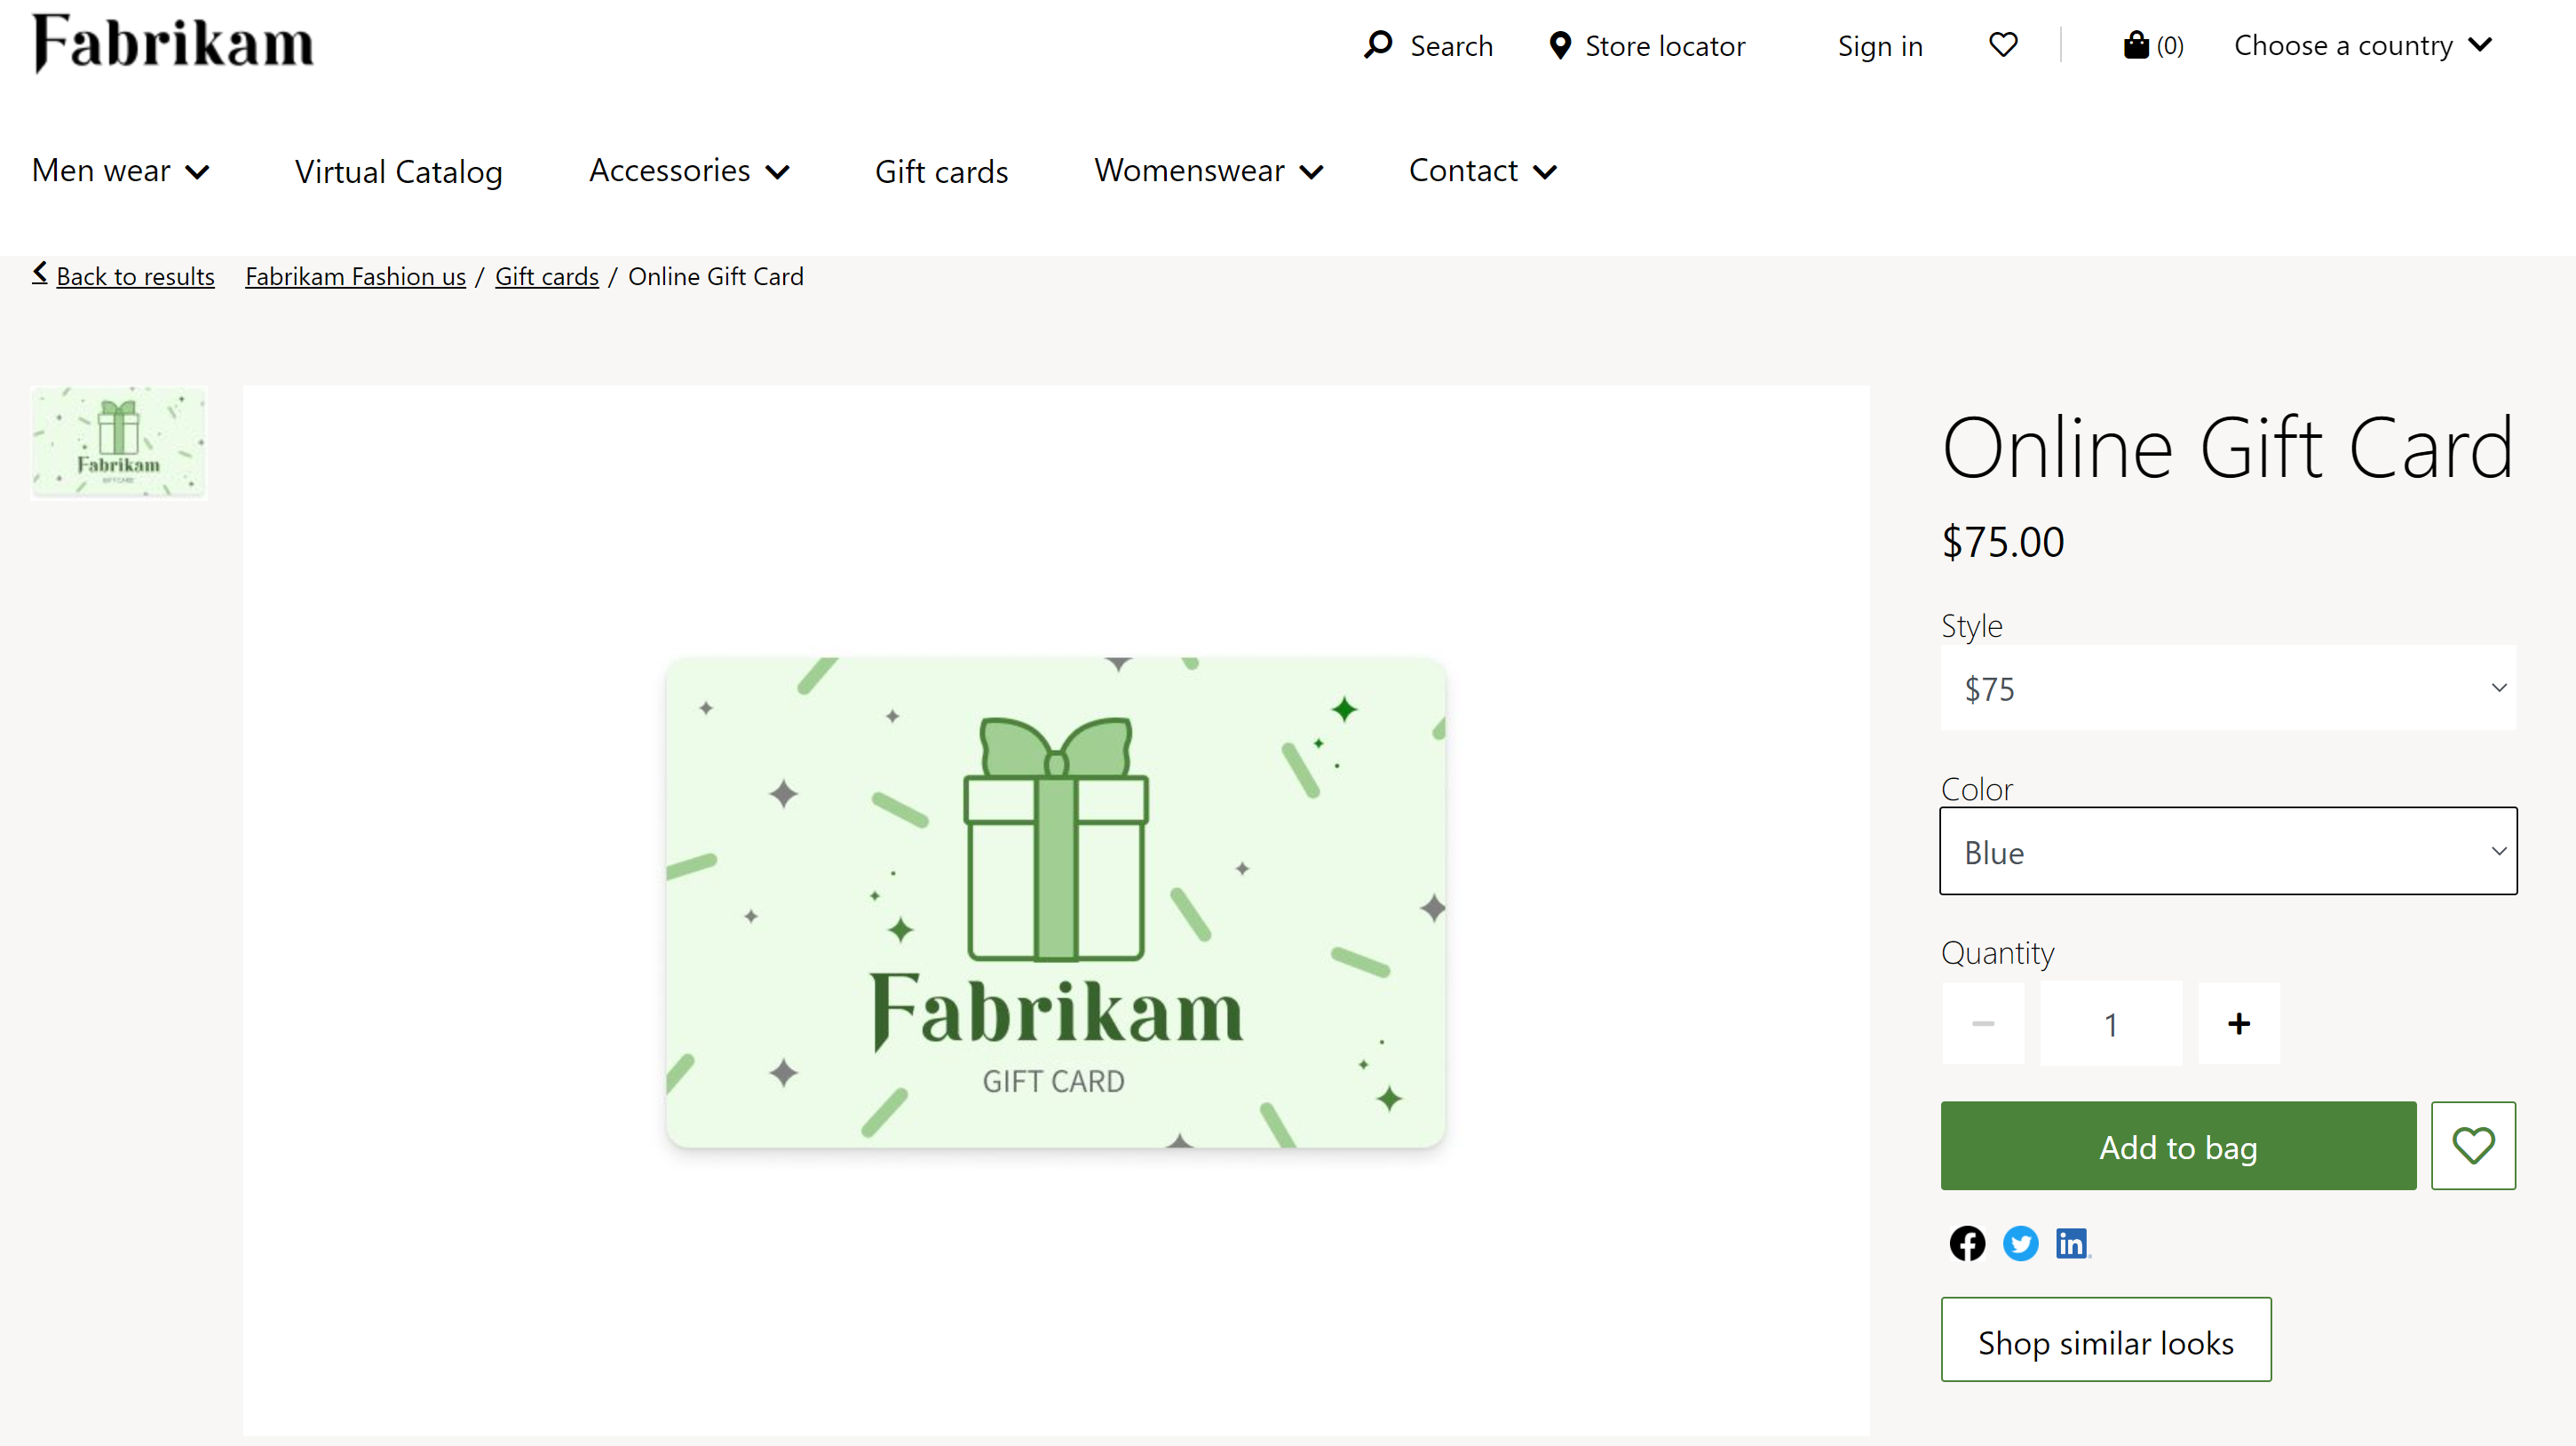Viewport: 2576px width, 1446px height.
Task: Click the quantity increment plus button
Action: pyautogui.click(x=2239, y=1023)
